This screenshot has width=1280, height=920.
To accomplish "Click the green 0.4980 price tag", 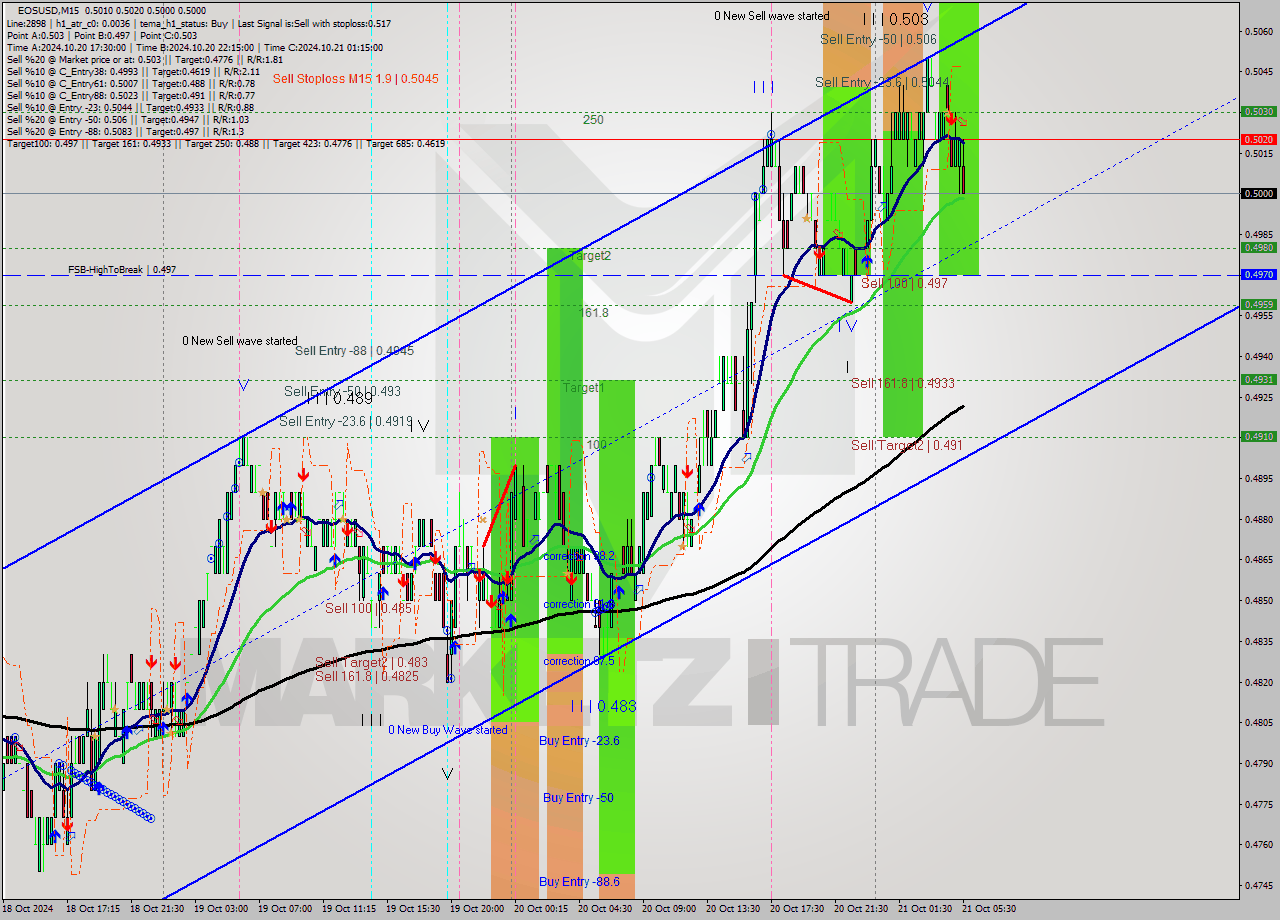I will point(1258,247).
